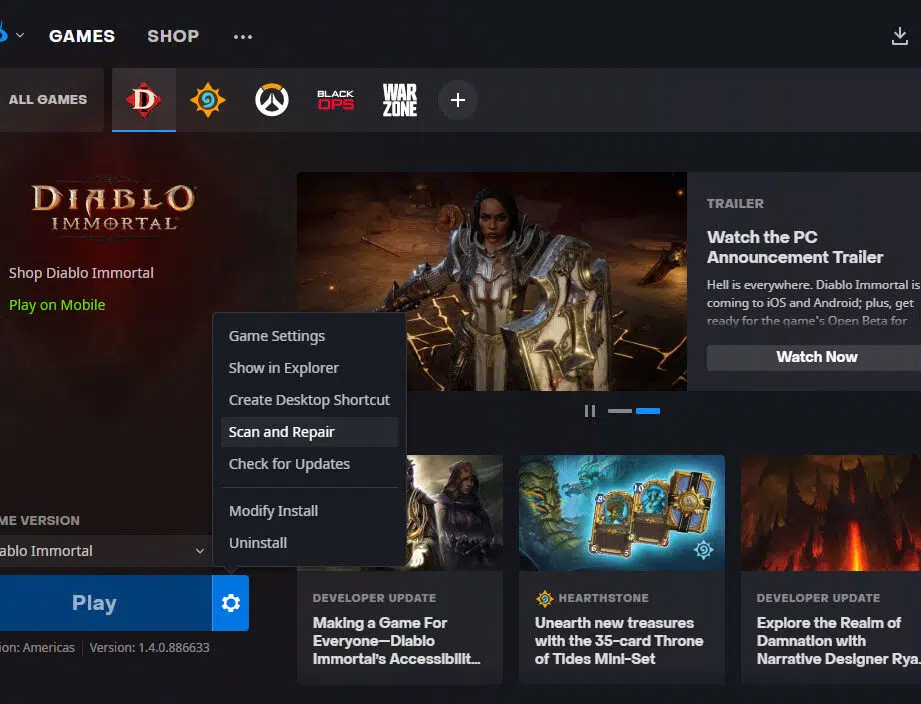The image size is (921, 704).
Task: Open the SHOP tab
Action: coord(173,36)
